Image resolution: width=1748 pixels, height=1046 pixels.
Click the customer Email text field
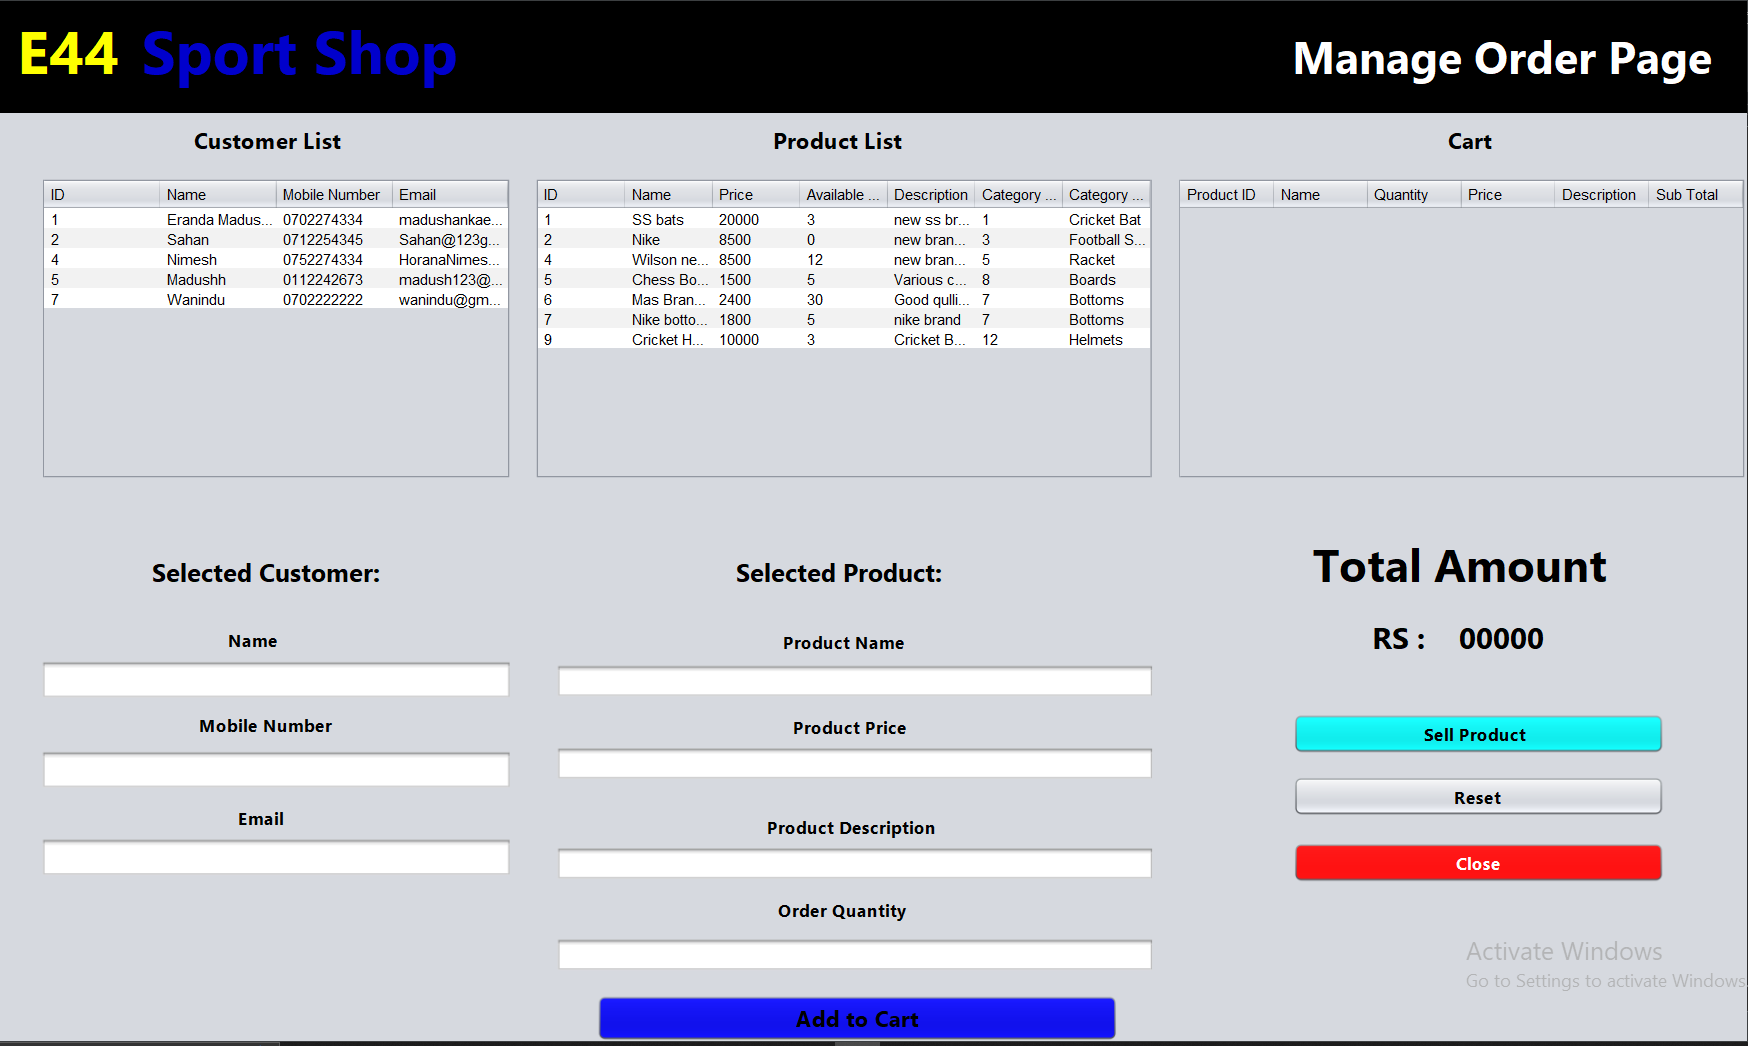[276, 857]
